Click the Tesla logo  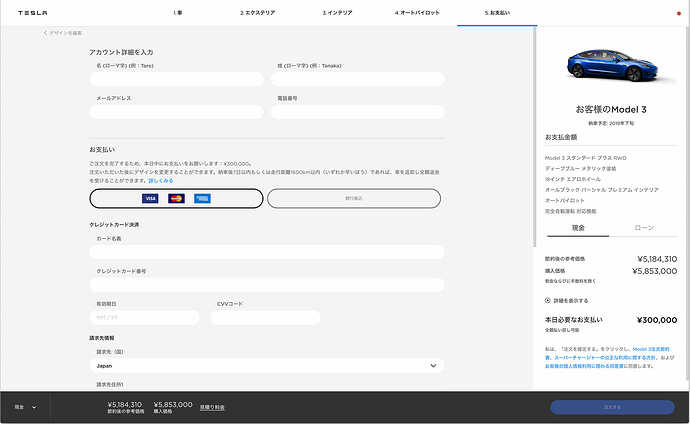click(33, 13)
